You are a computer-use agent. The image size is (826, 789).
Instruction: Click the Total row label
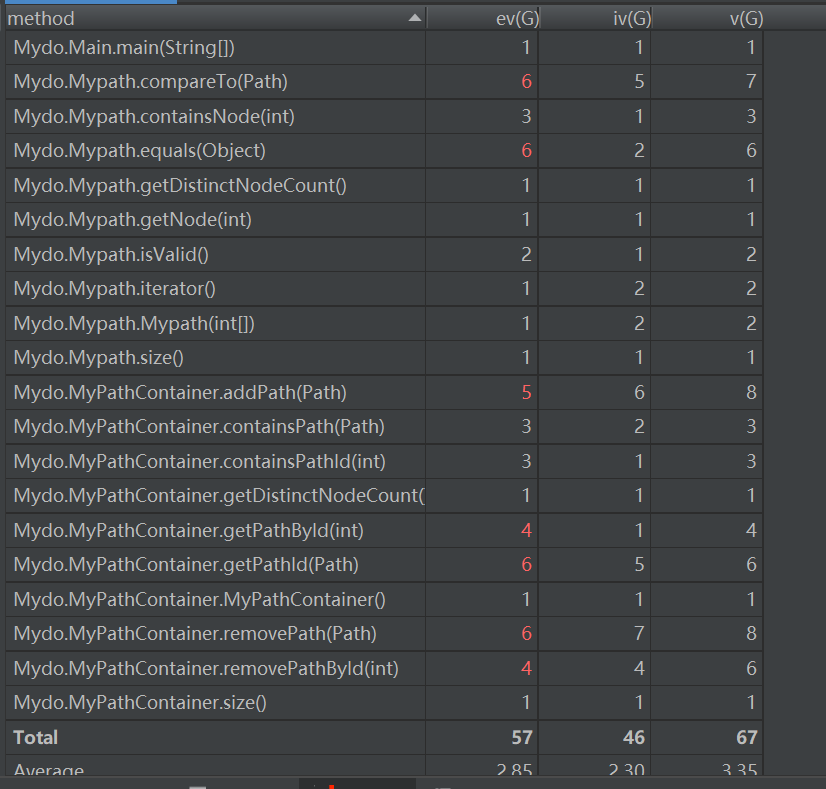coord(35,737)
